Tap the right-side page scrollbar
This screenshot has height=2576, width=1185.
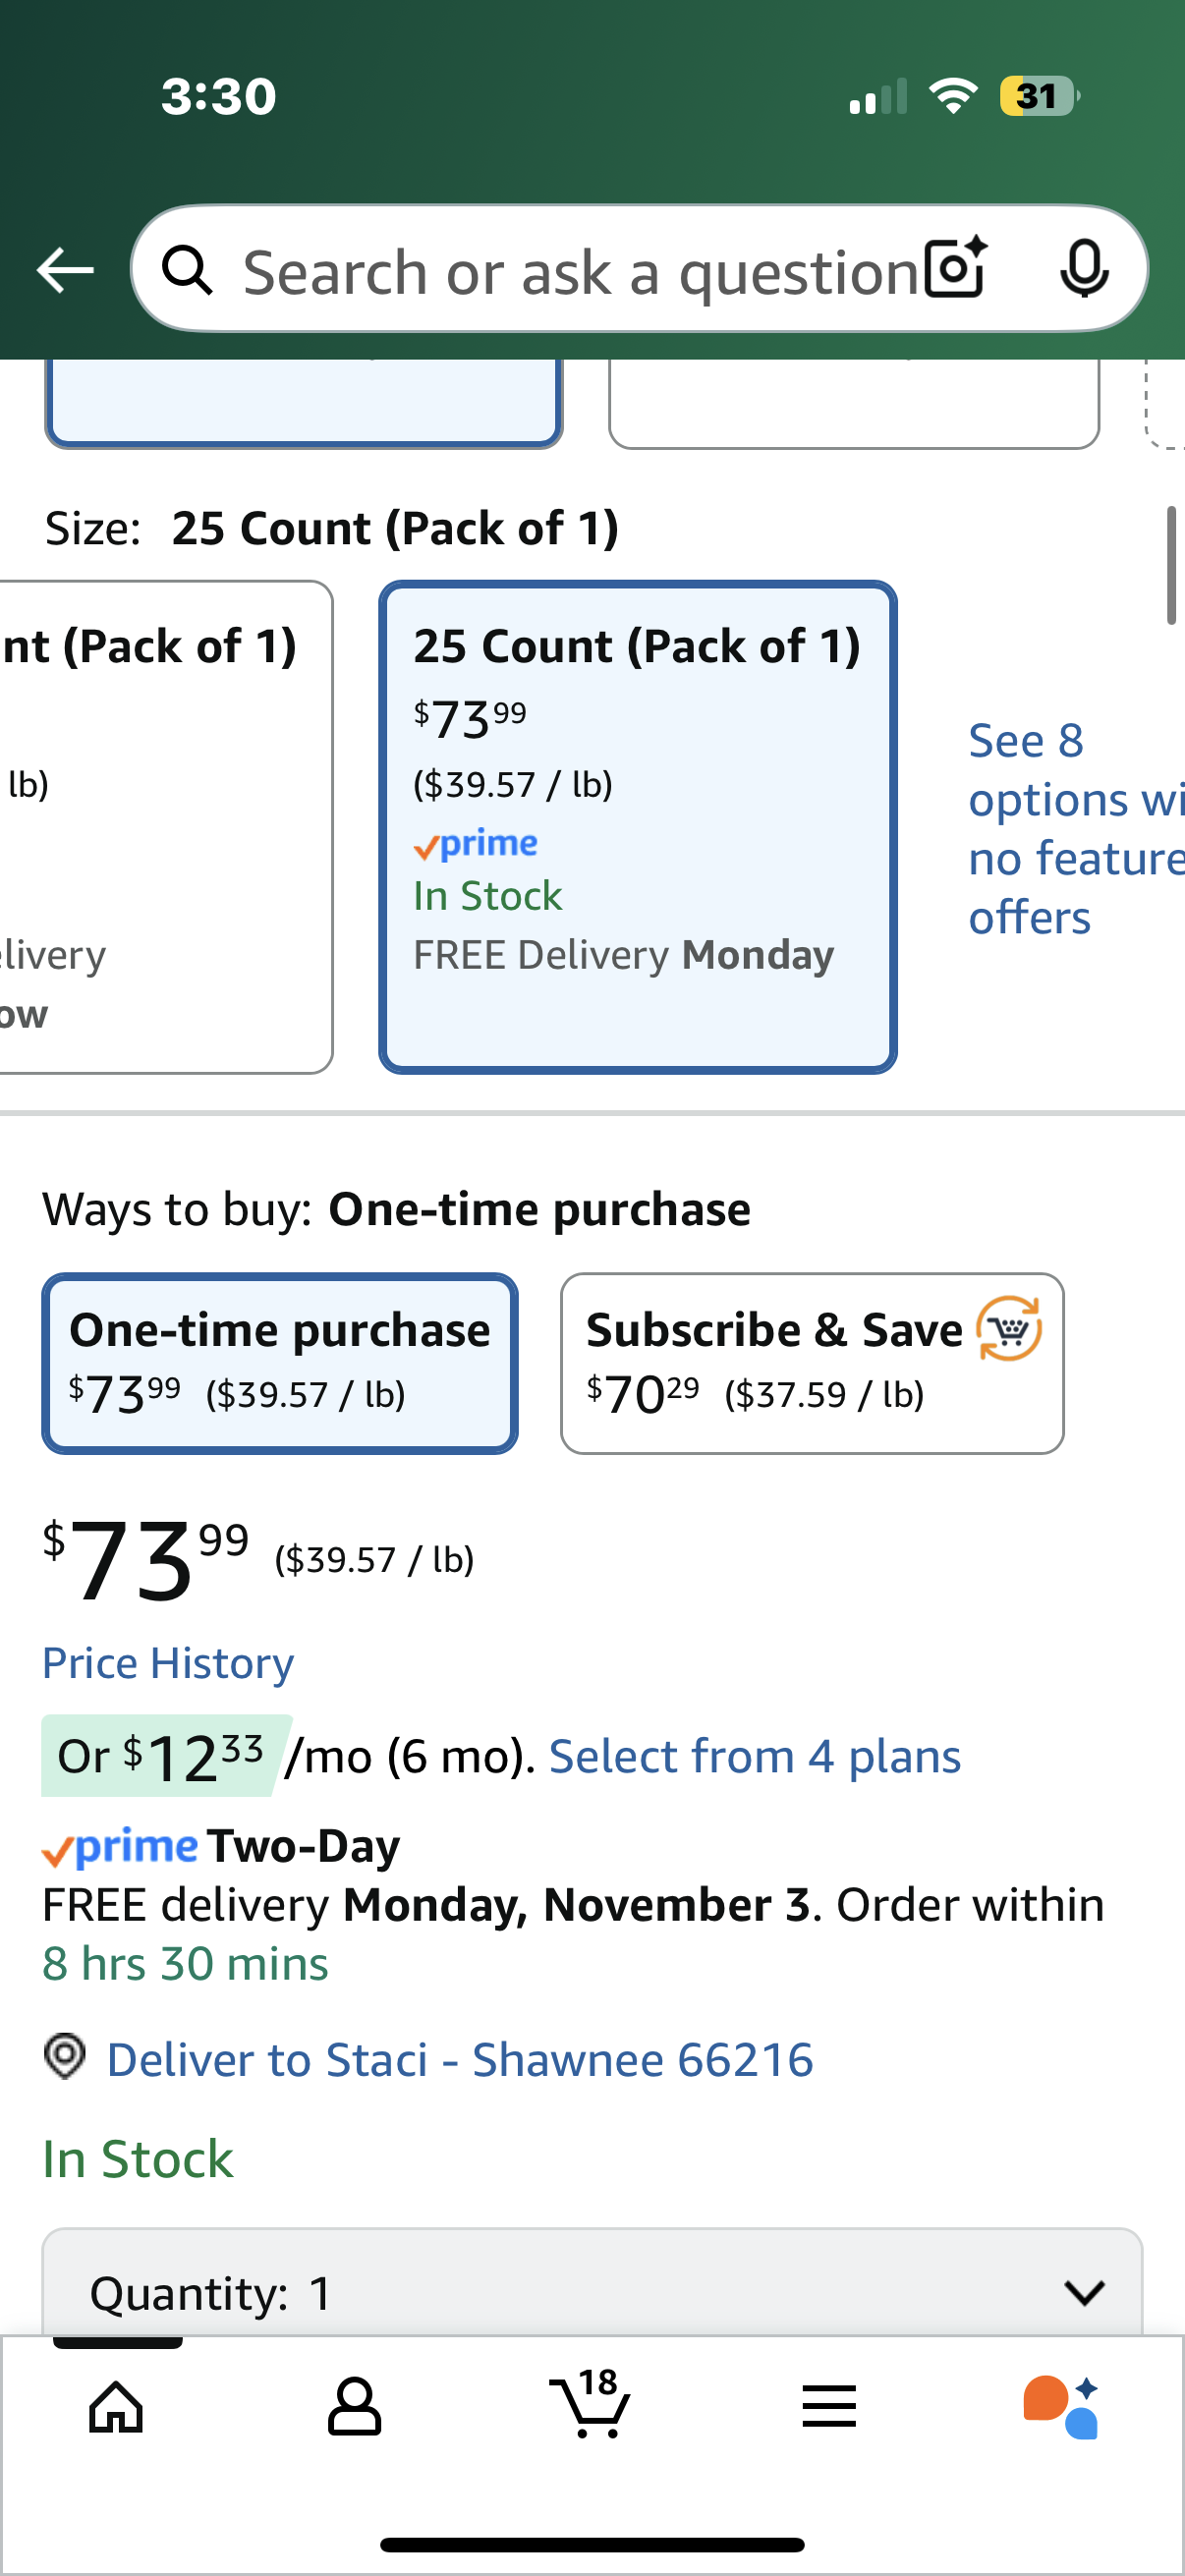[x=1171, y=566]
